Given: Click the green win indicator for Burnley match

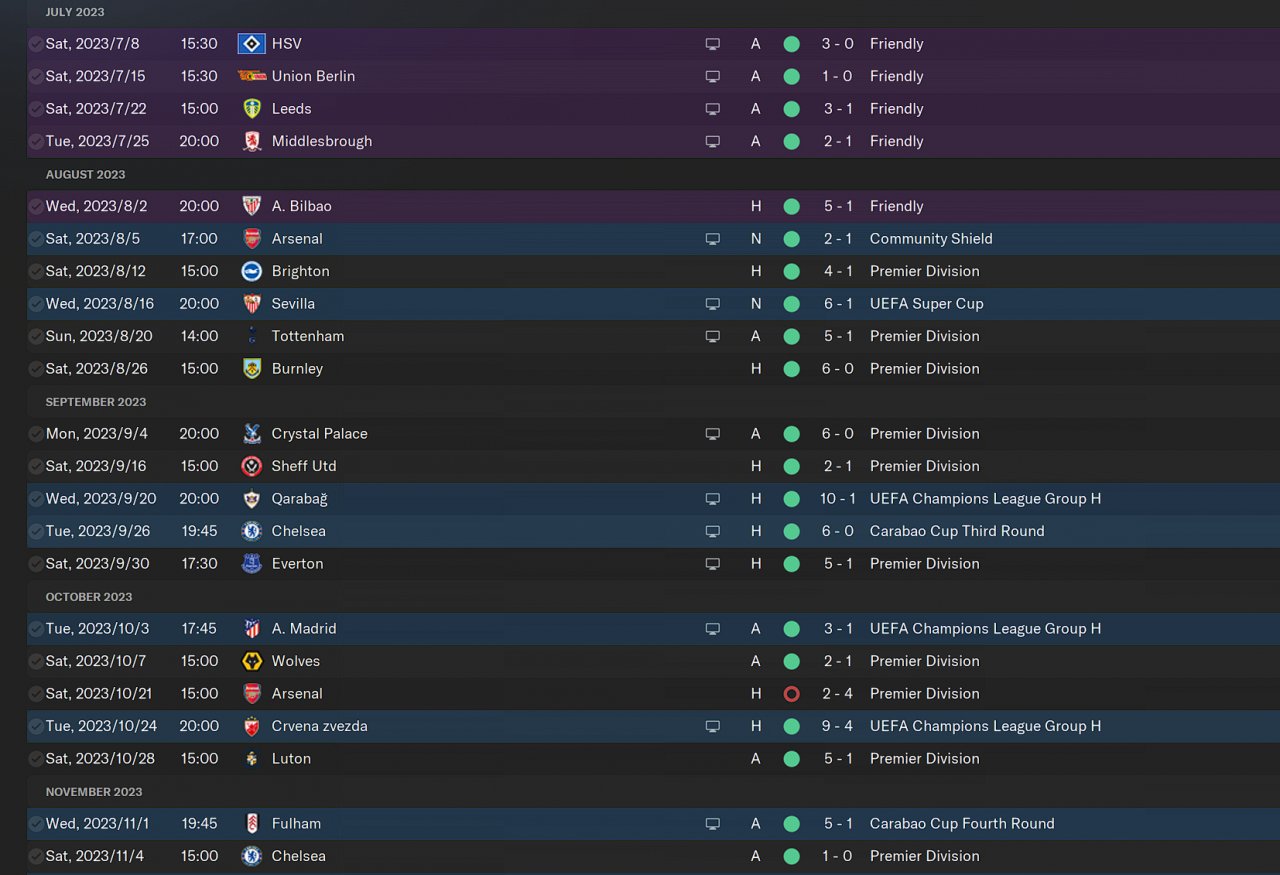Looking at the screenshot, I should [x=791, y=369].
